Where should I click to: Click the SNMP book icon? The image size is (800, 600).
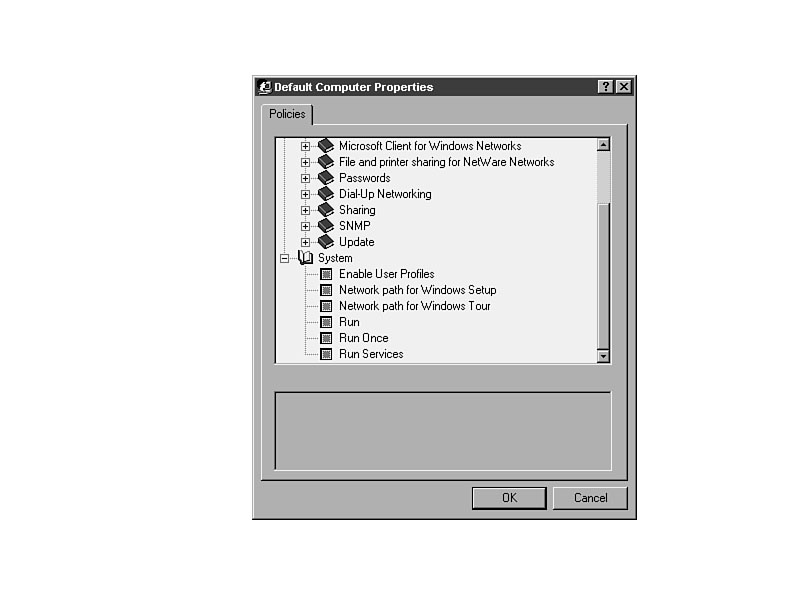[x=326, y=226]
